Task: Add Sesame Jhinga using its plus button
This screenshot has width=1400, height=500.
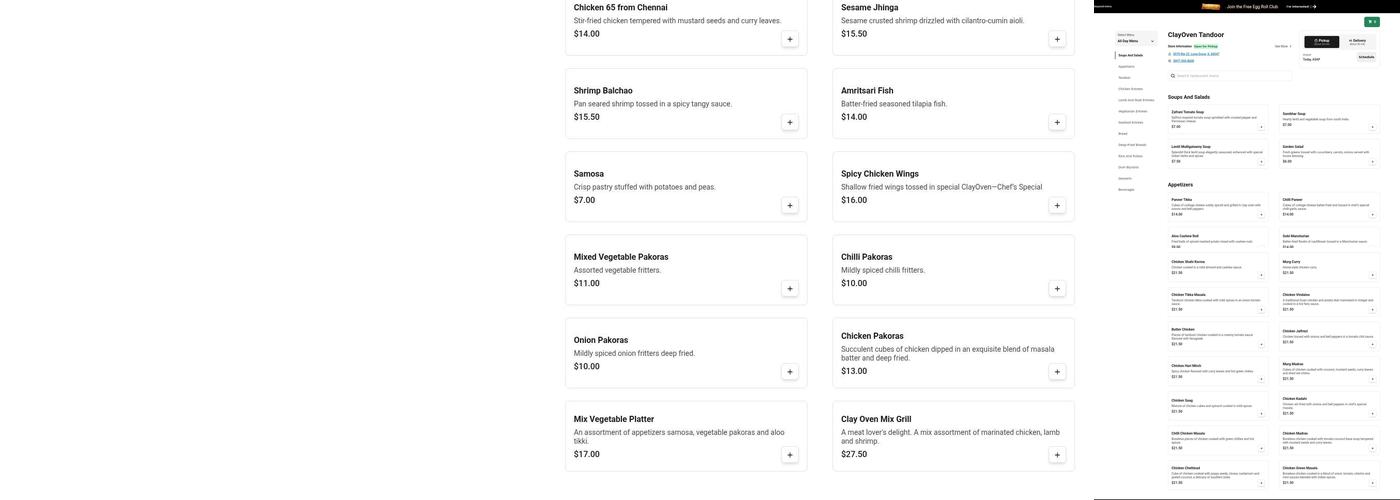Action: [x=1057, y=39]
